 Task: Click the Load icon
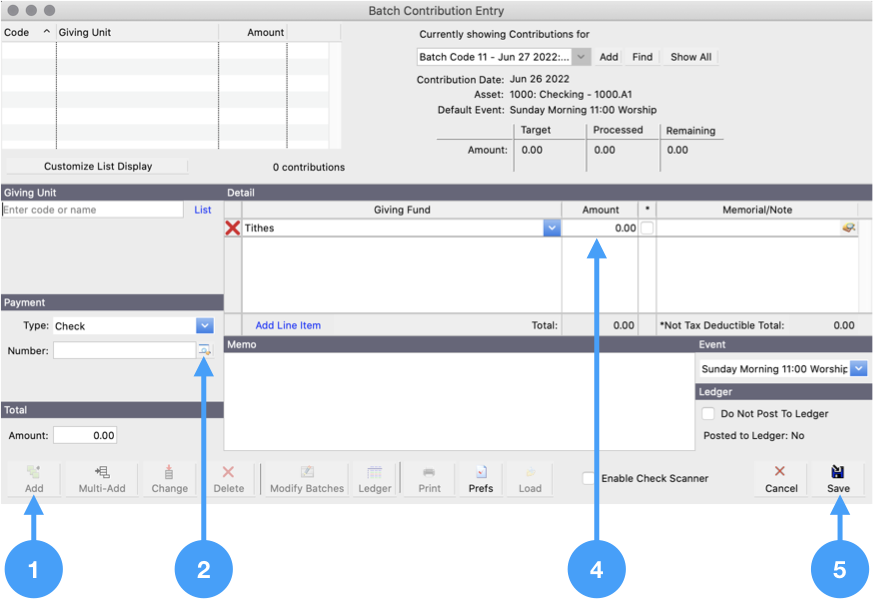click(x=529, y=478)
